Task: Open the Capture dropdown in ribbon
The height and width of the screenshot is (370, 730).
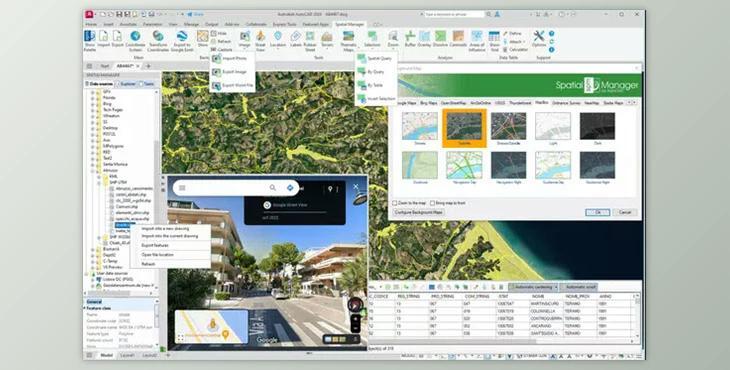Action: tap(222, 49)
